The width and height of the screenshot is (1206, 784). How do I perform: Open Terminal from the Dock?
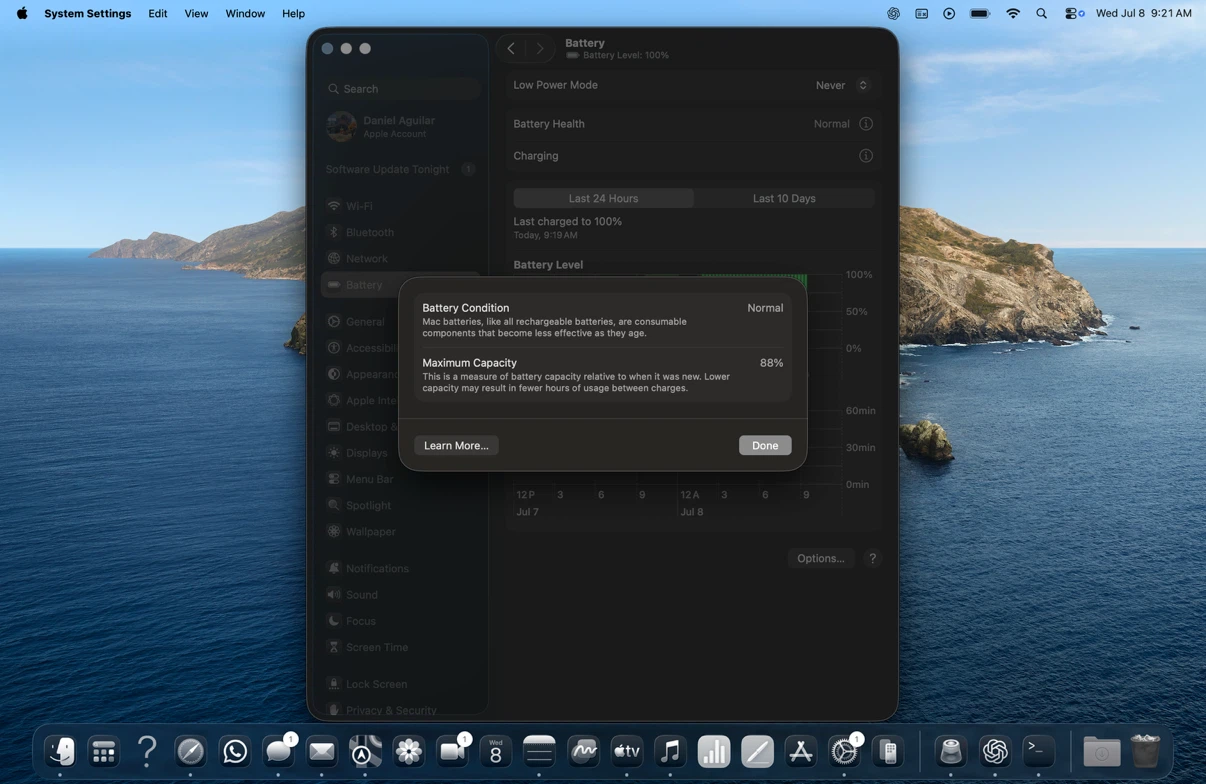1038,751
